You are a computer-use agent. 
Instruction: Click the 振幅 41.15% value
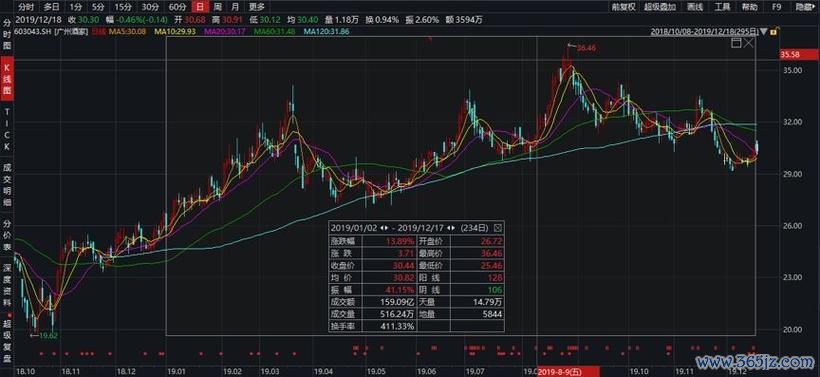pos(401,289)
